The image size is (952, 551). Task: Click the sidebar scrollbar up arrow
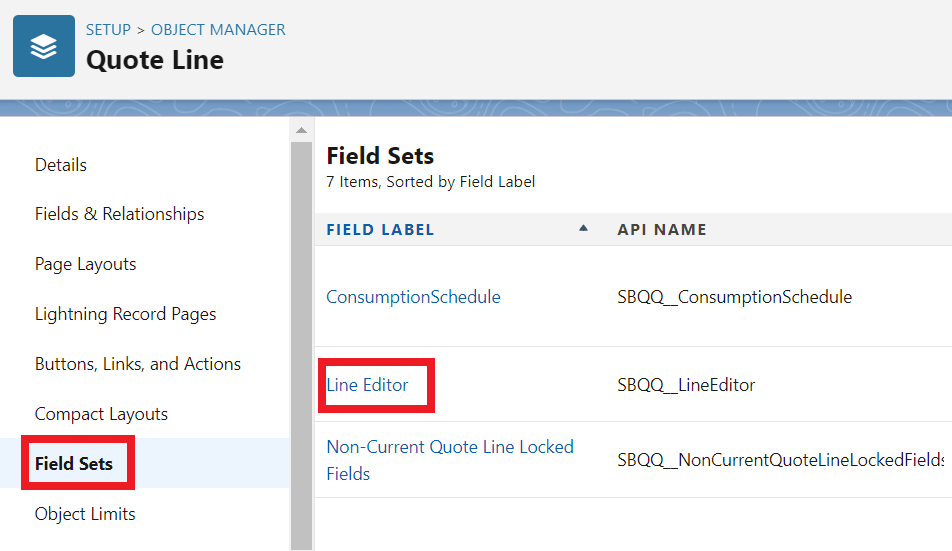(301, 129)
